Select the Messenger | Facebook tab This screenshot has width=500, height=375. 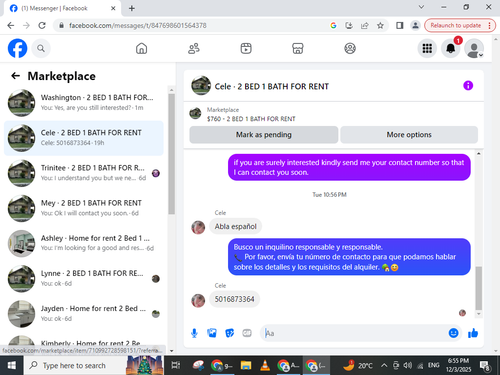point(63,8)
